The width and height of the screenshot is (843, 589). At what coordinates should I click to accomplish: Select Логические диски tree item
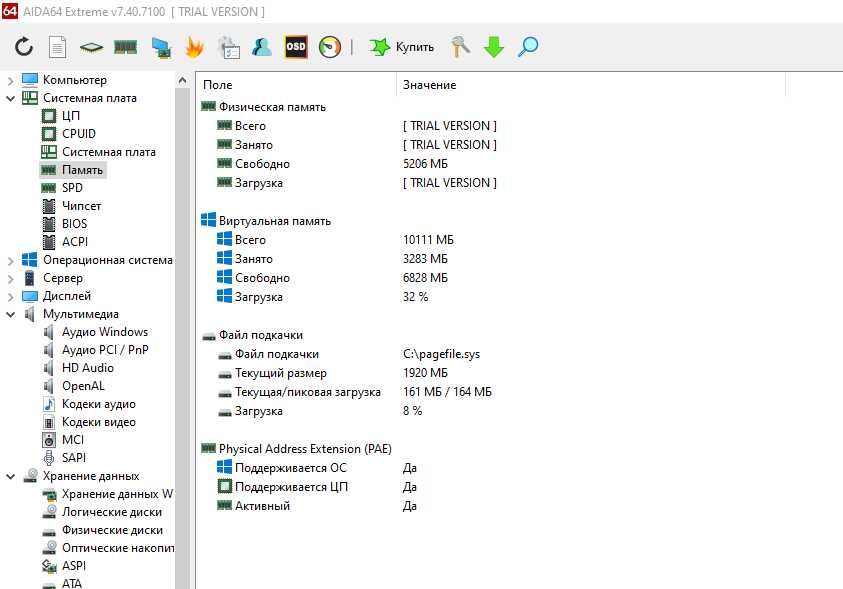pyautogui.click(x=111, y=512)
